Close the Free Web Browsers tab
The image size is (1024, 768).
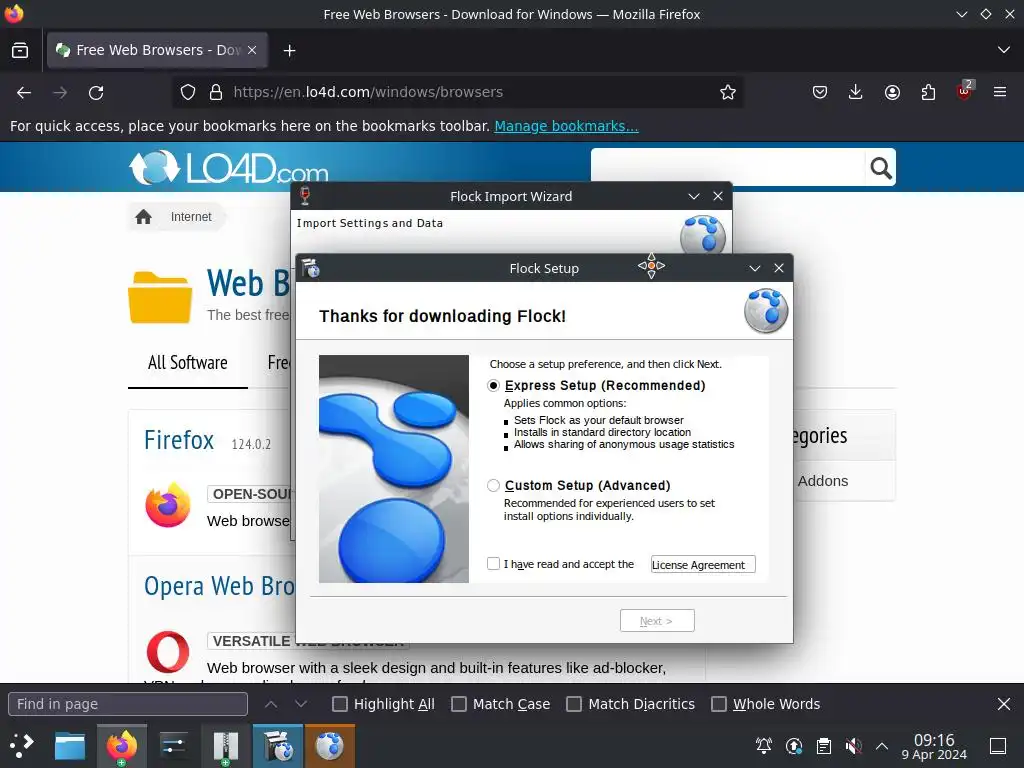(x=252, y=50)
